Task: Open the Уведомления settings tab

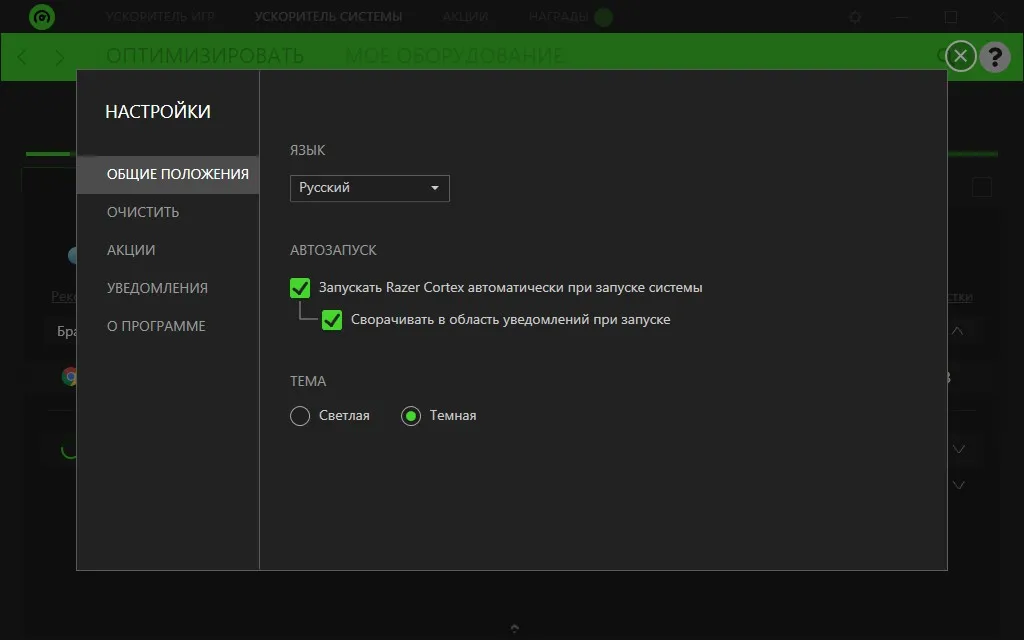Action: 157,288
